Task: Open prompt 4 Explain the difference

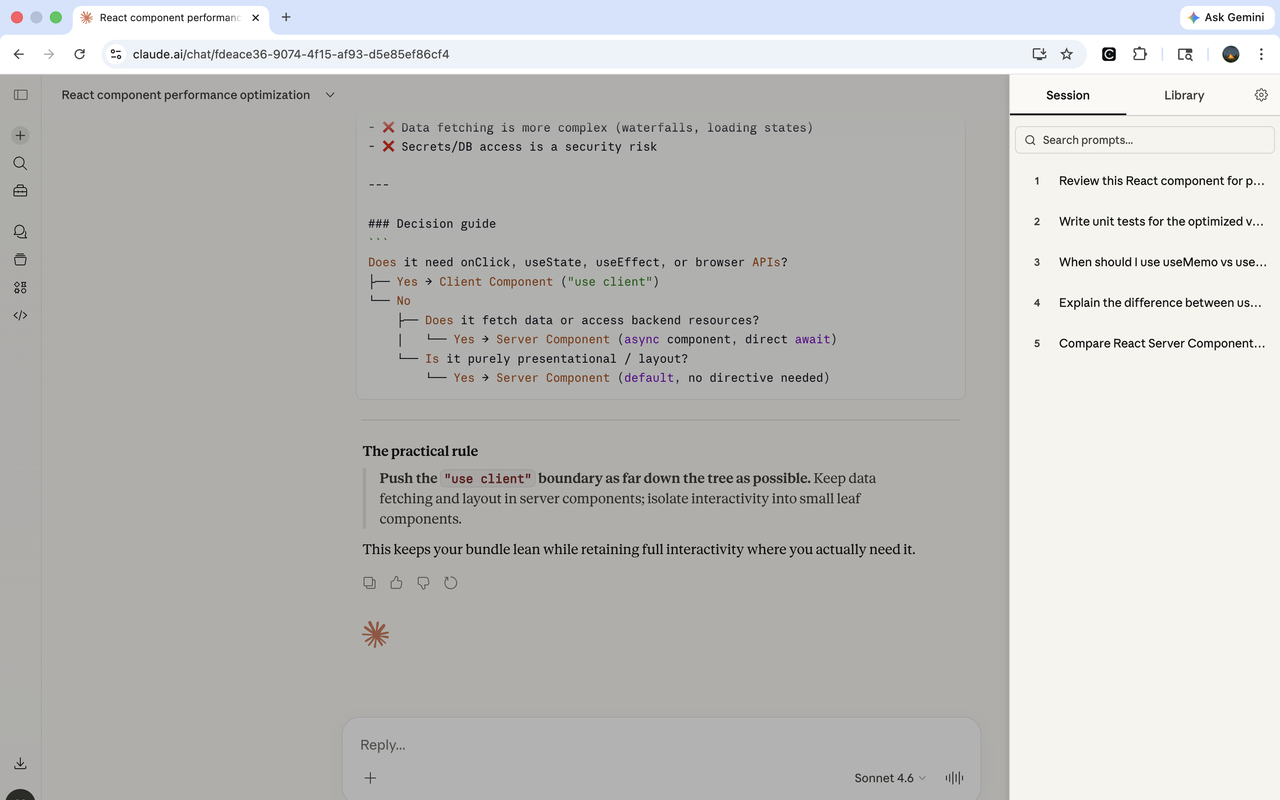Action: [1145, 302]
